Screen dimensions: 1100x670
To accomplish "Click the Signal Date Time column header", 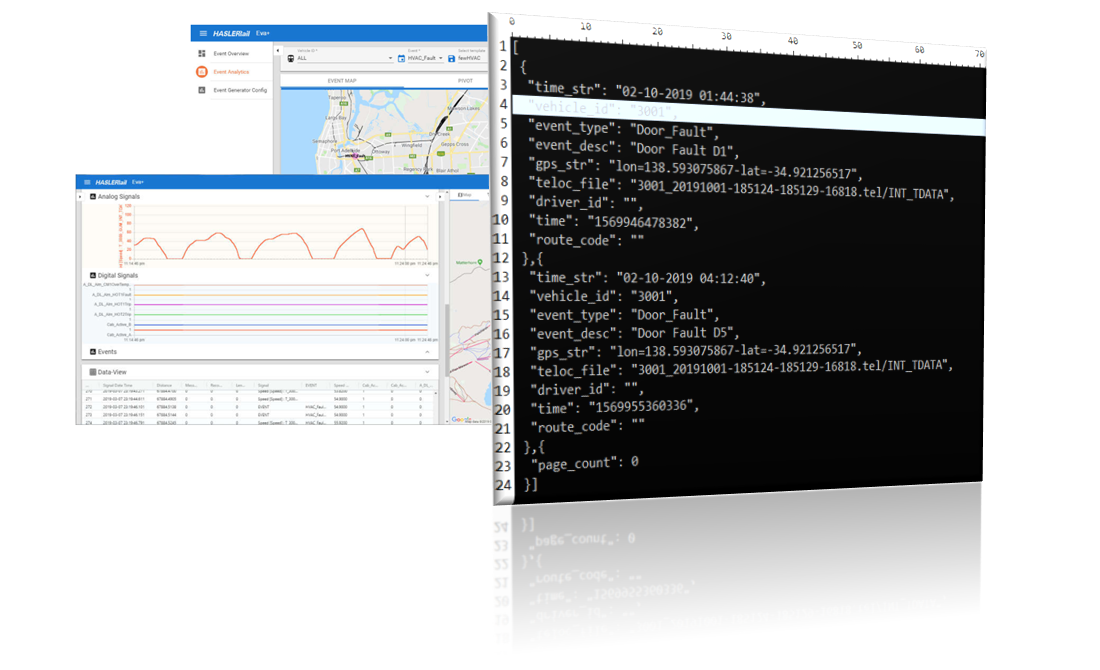I will 118,385.
